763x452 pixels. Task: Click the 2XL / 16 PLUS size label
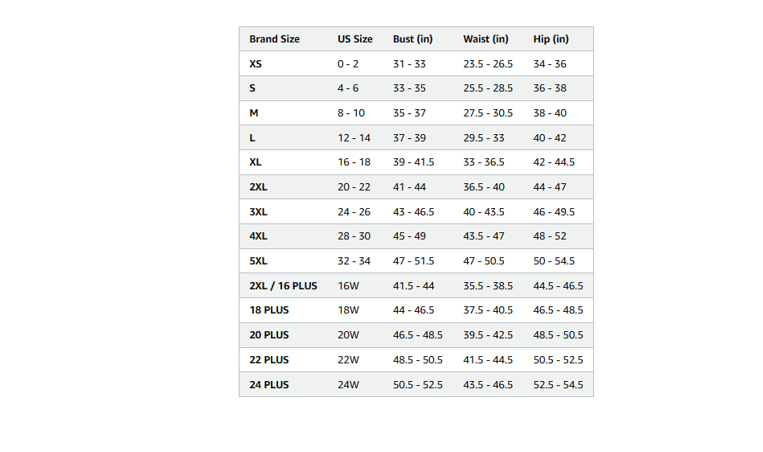click(283, 286)
